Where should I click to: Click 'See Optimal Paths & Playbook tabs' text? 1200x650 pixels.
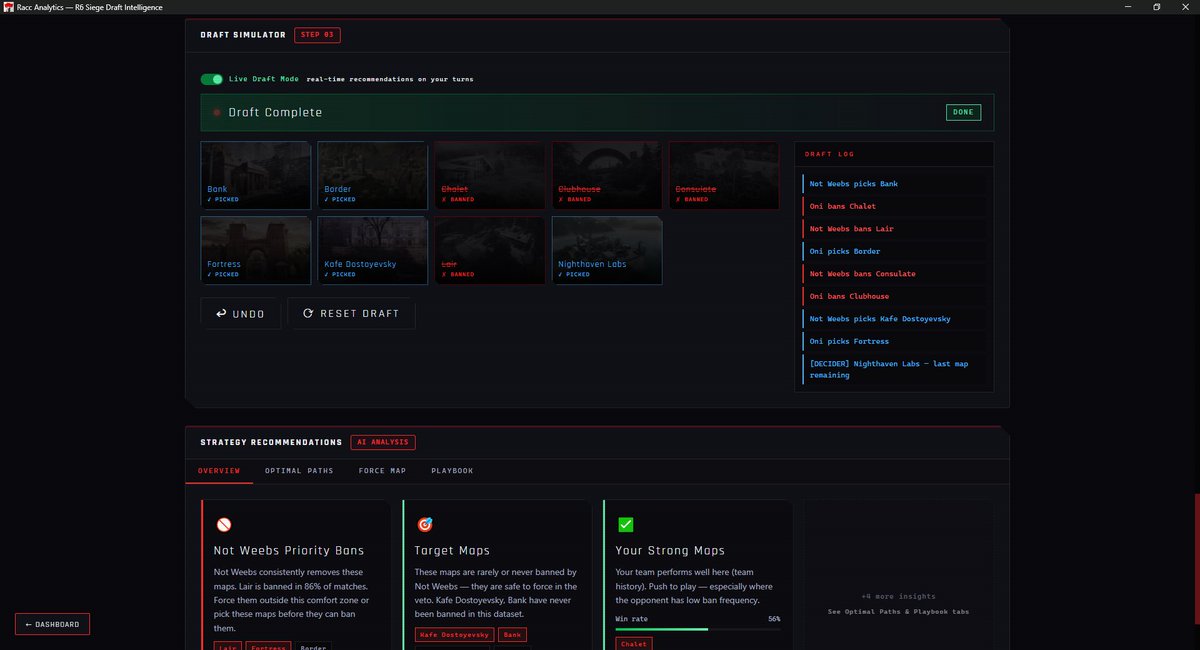[899, 611]
